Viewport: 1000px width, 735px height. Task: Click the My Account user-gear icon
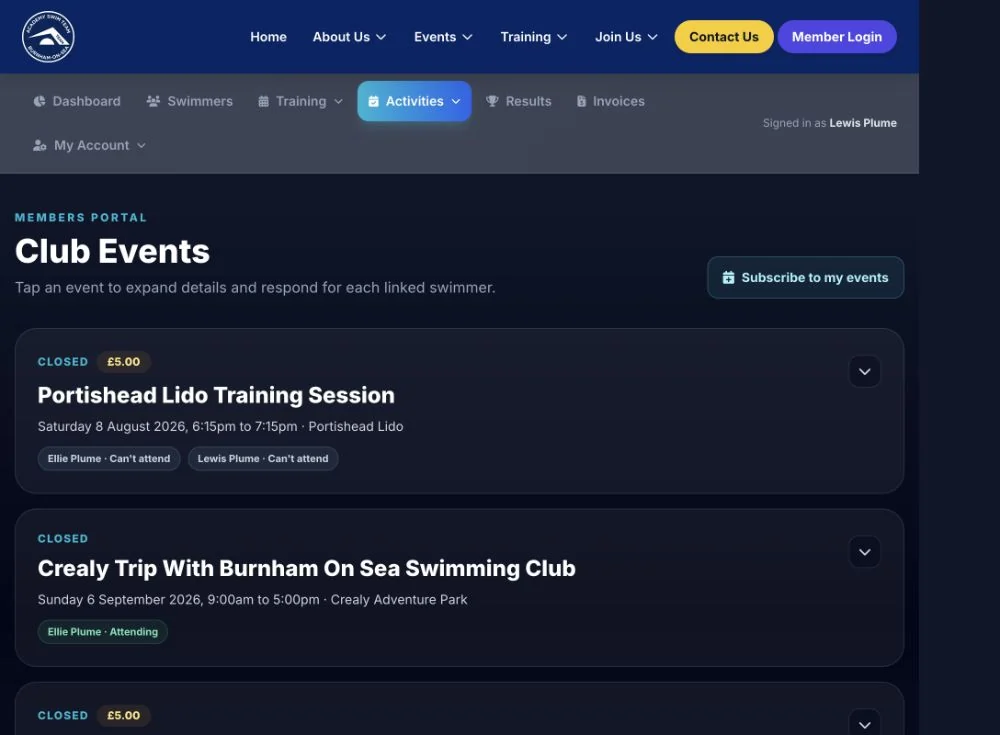click(x=40, y=145)
